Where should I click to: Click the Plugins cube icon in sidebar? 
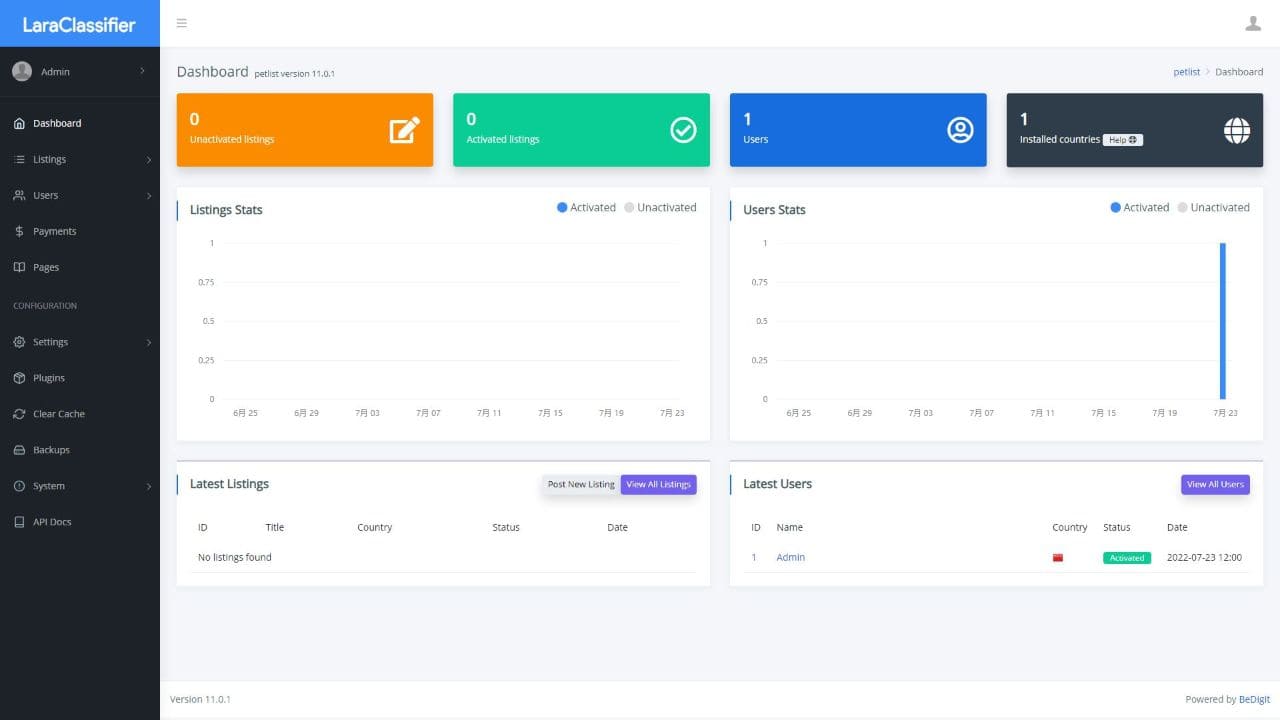pyautogui.click(x=19, y=378)
